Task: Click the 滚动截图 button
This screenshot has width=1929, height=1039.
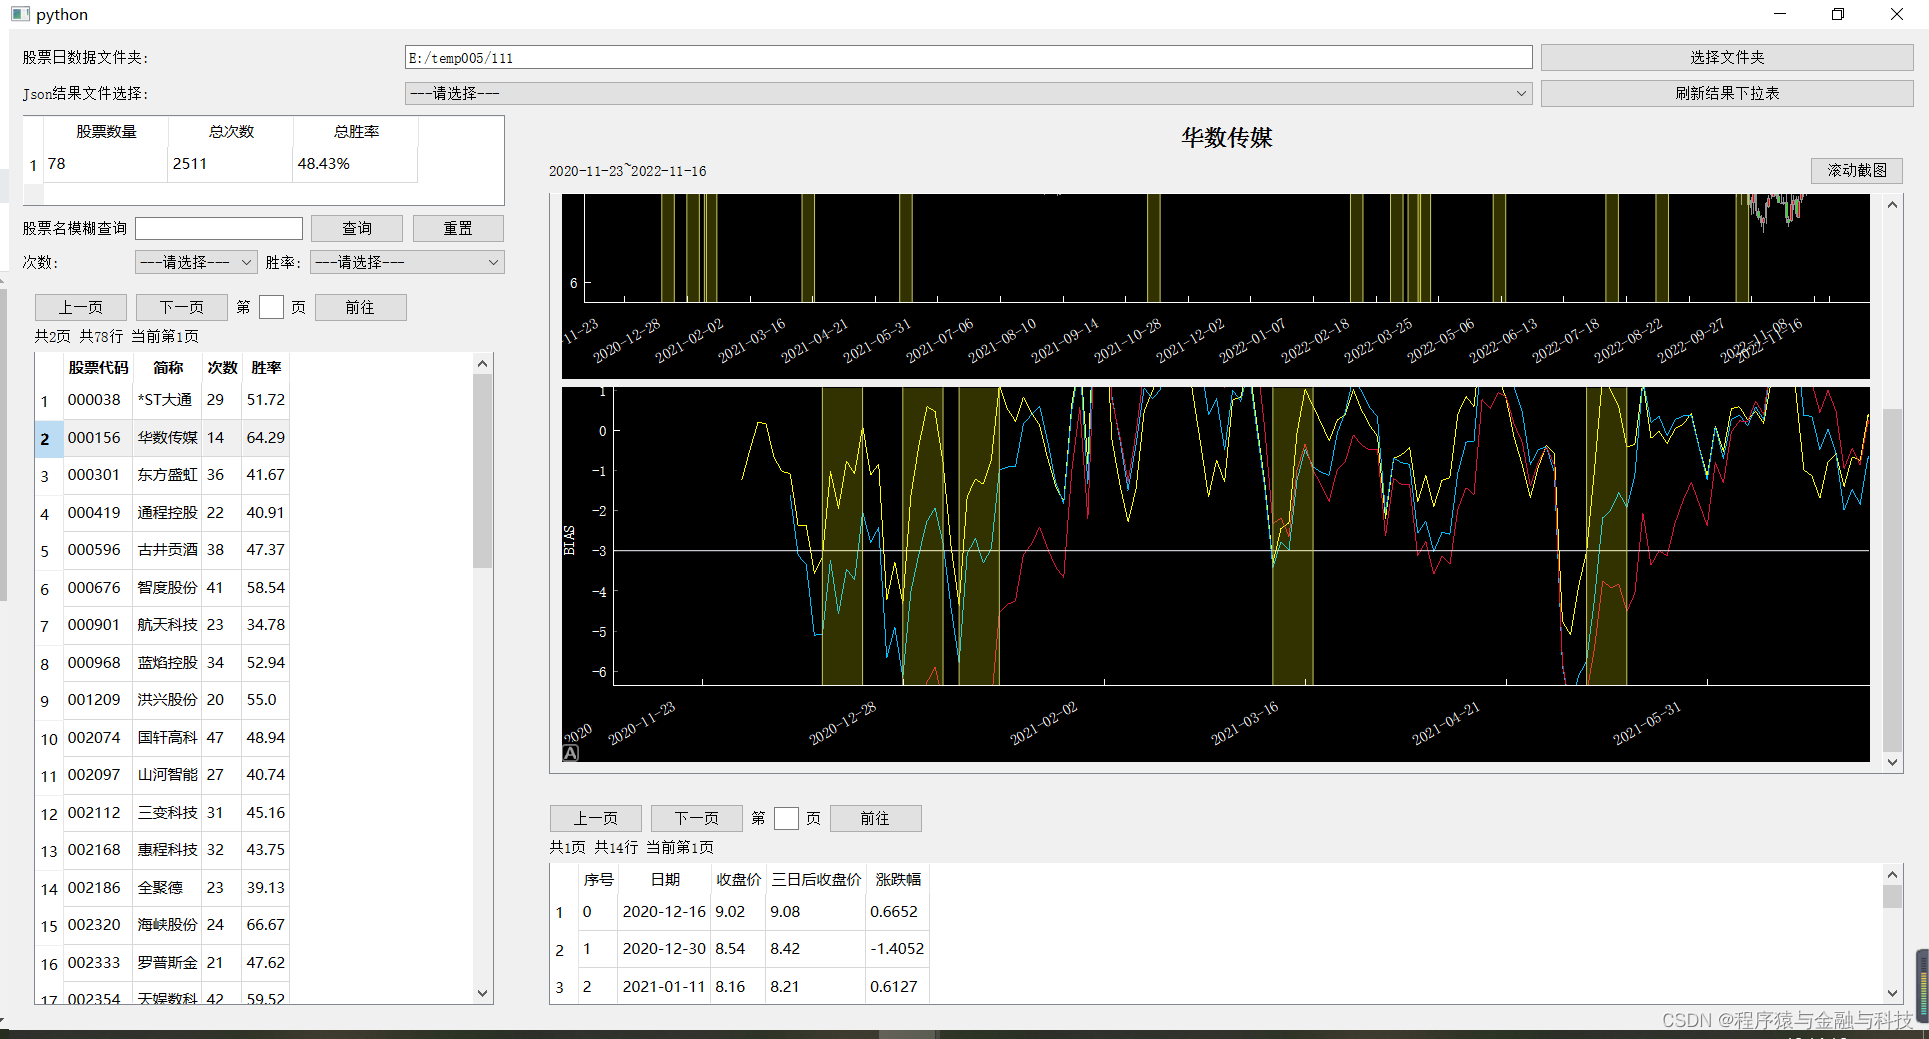Action: [1856, 170]
